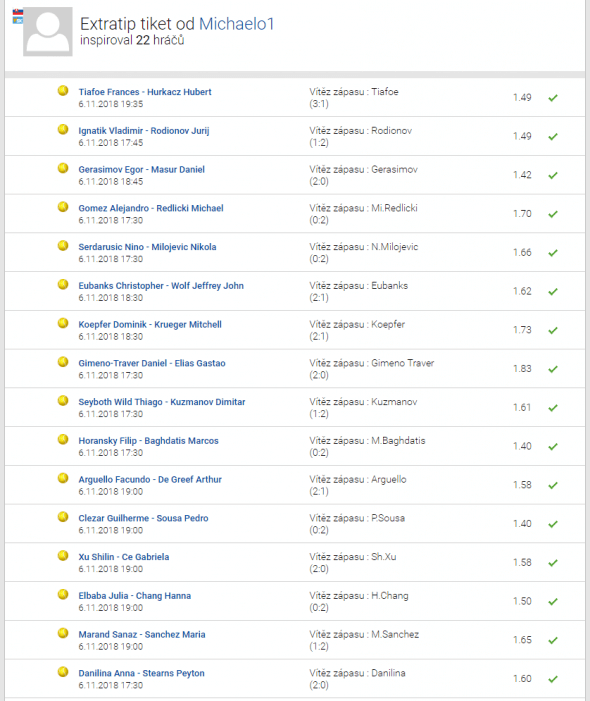Click tennis ball icon beside Ignatik–Rodionov match
This screenshot has height=701, width=590.
tap(63, 130)
